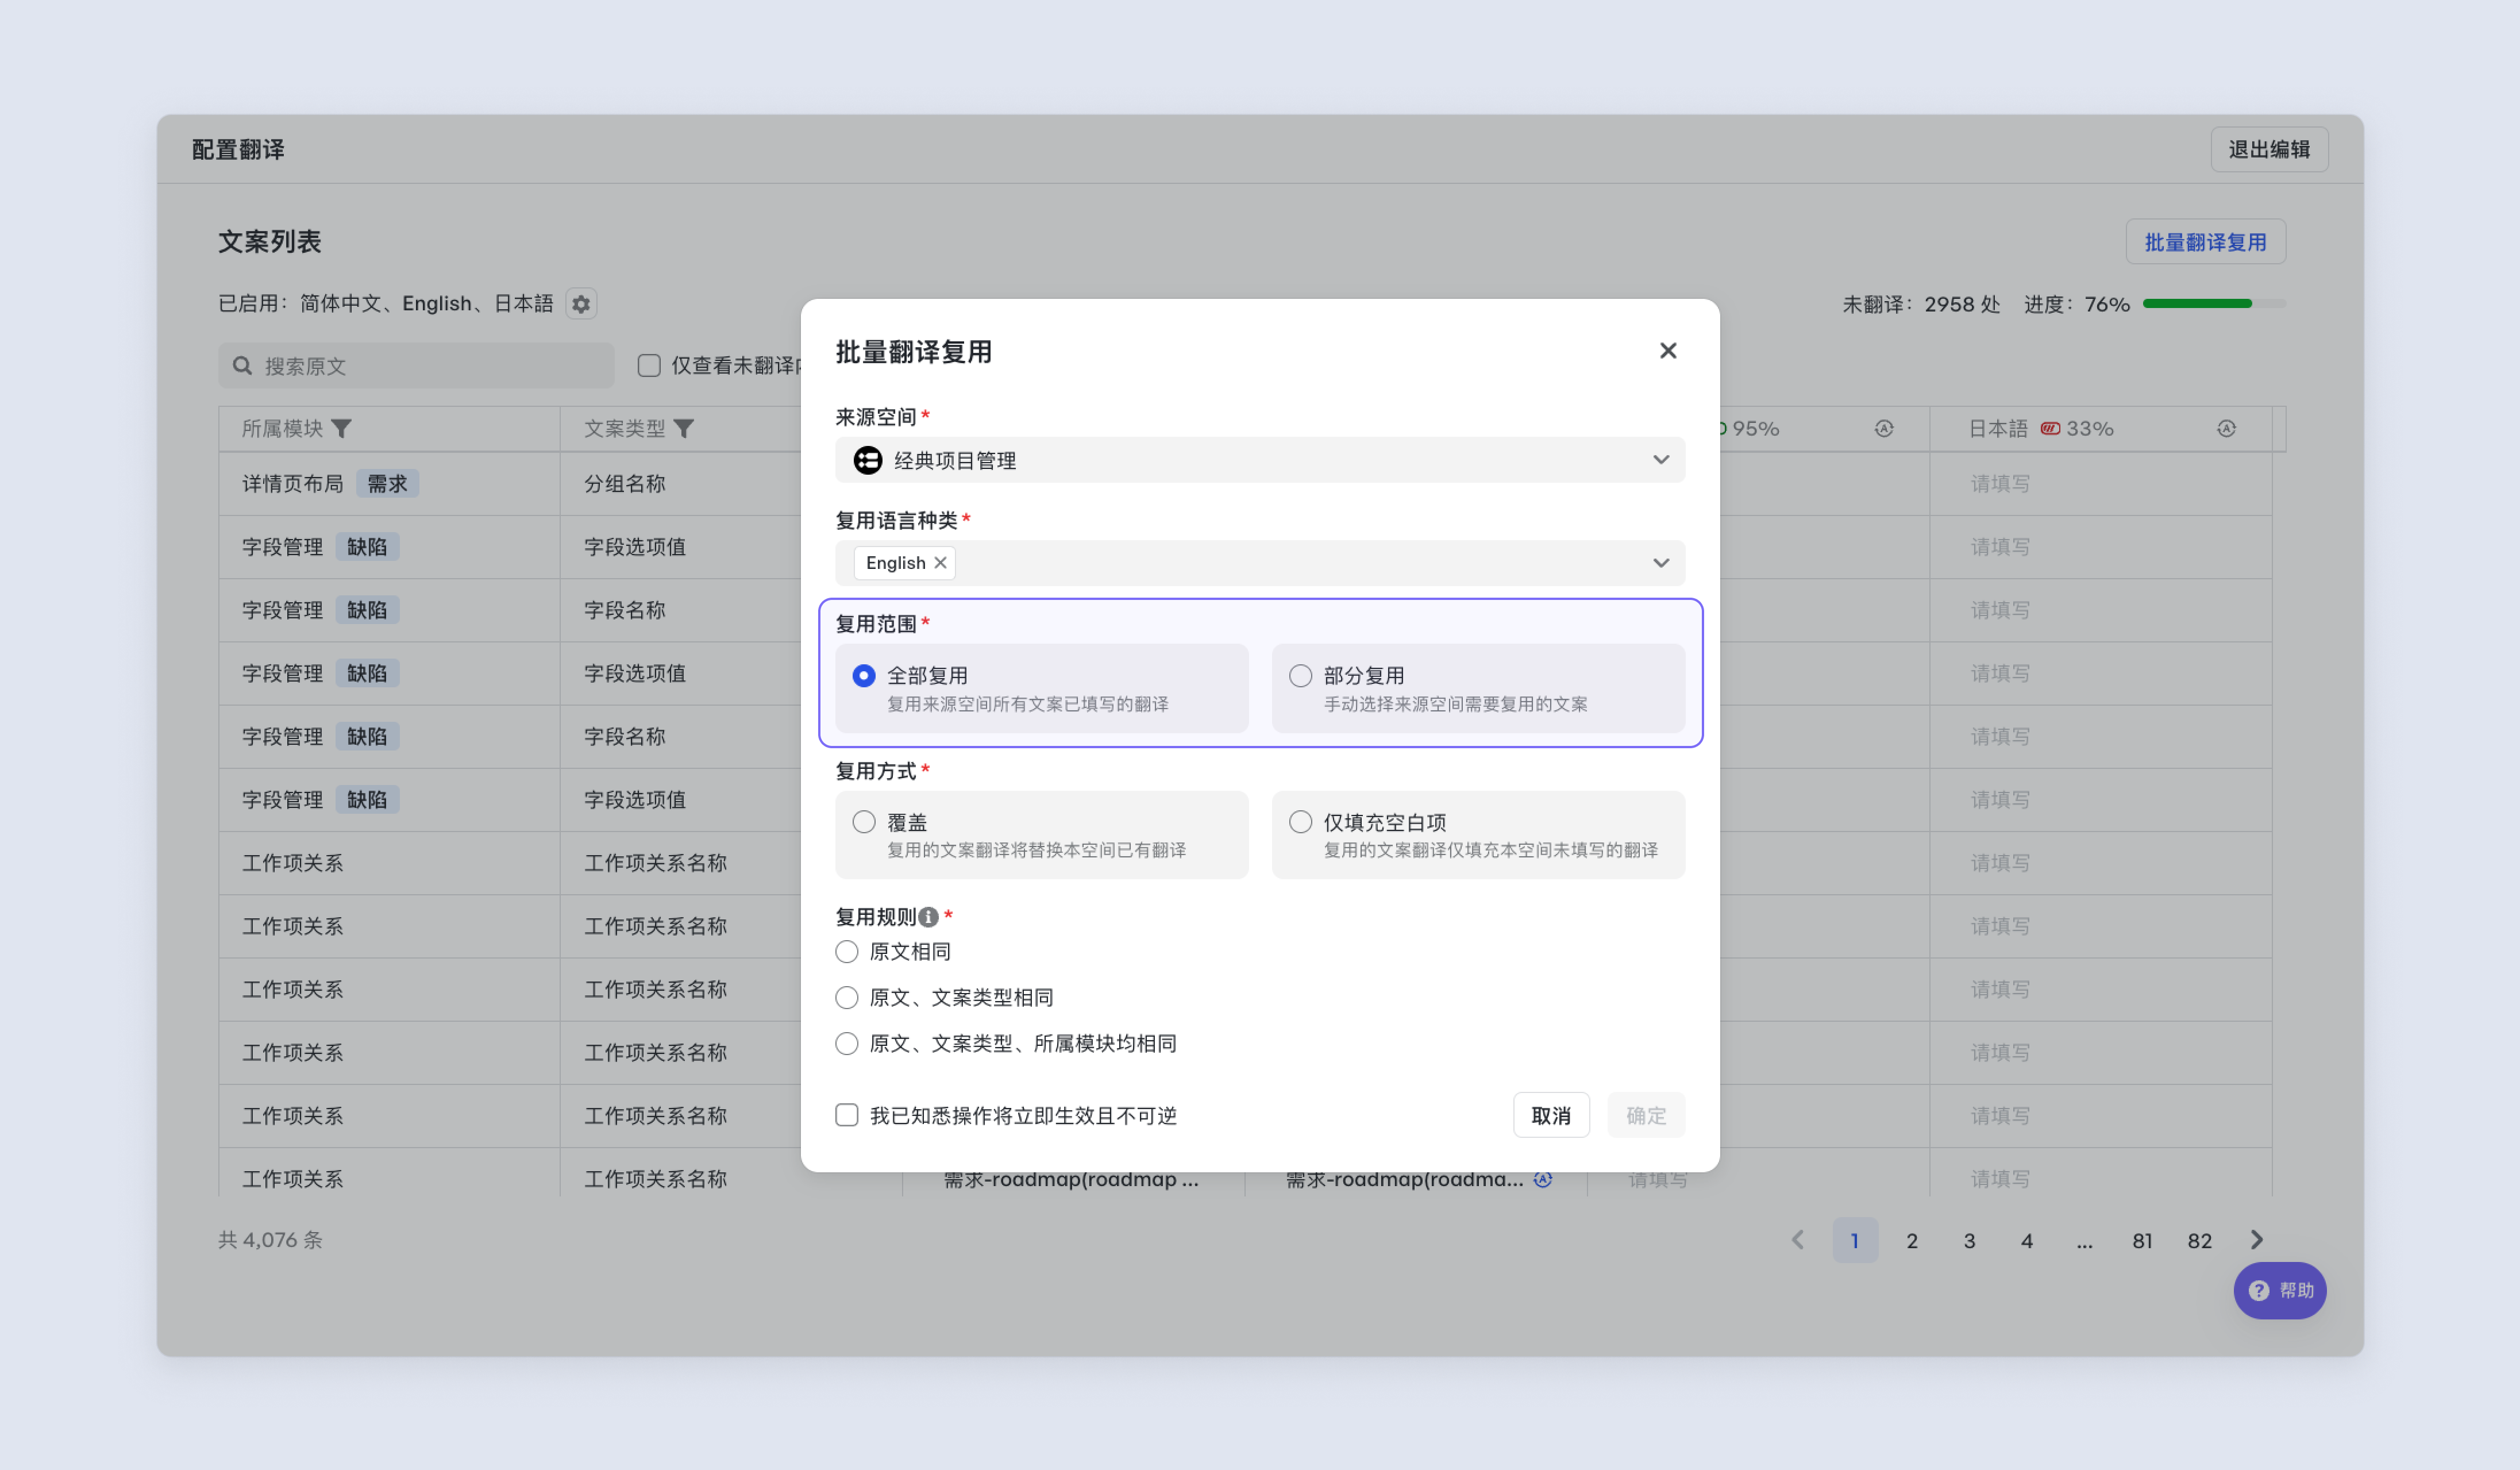This screenshot has width=2520, height=1470.
Task: Filter by 文案类型 column
Action: [x=683, y=429]
